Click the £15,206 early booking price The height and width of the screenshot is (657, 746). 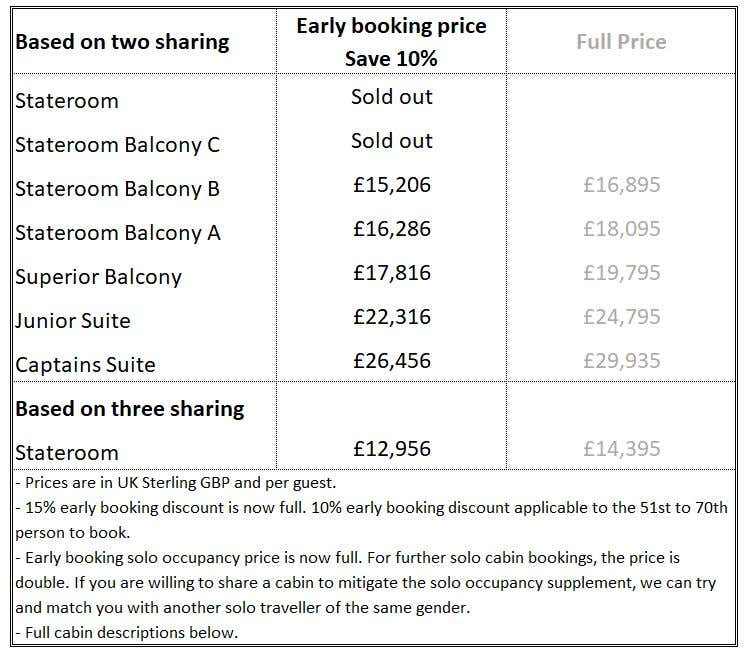tap(391, 185)
